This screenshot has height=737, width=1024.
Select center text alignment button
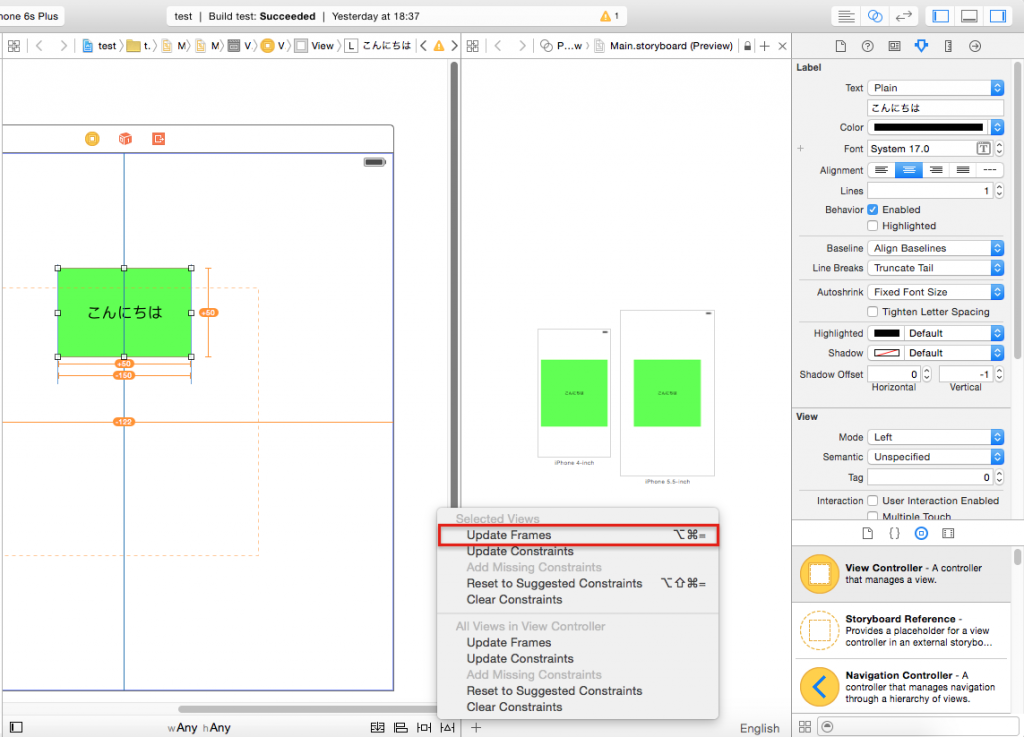click(x=908, y=170)
